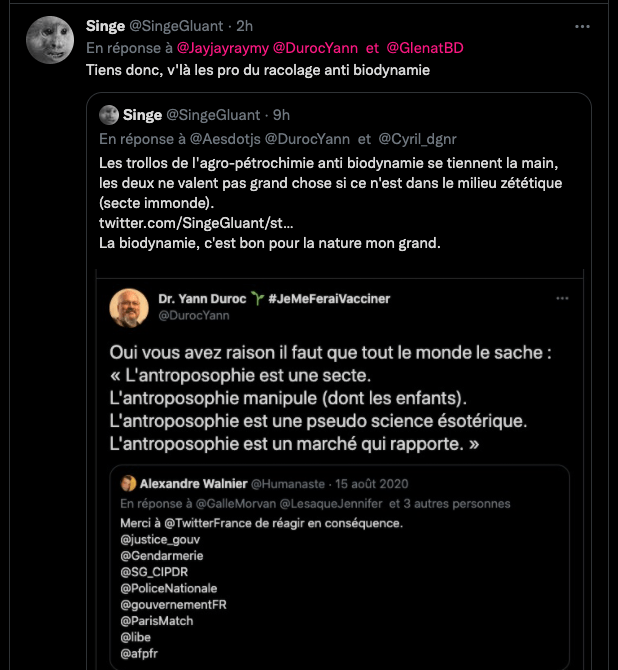
Task: Open the @GlenatBD mention link
Action: [x=424, y=48]
